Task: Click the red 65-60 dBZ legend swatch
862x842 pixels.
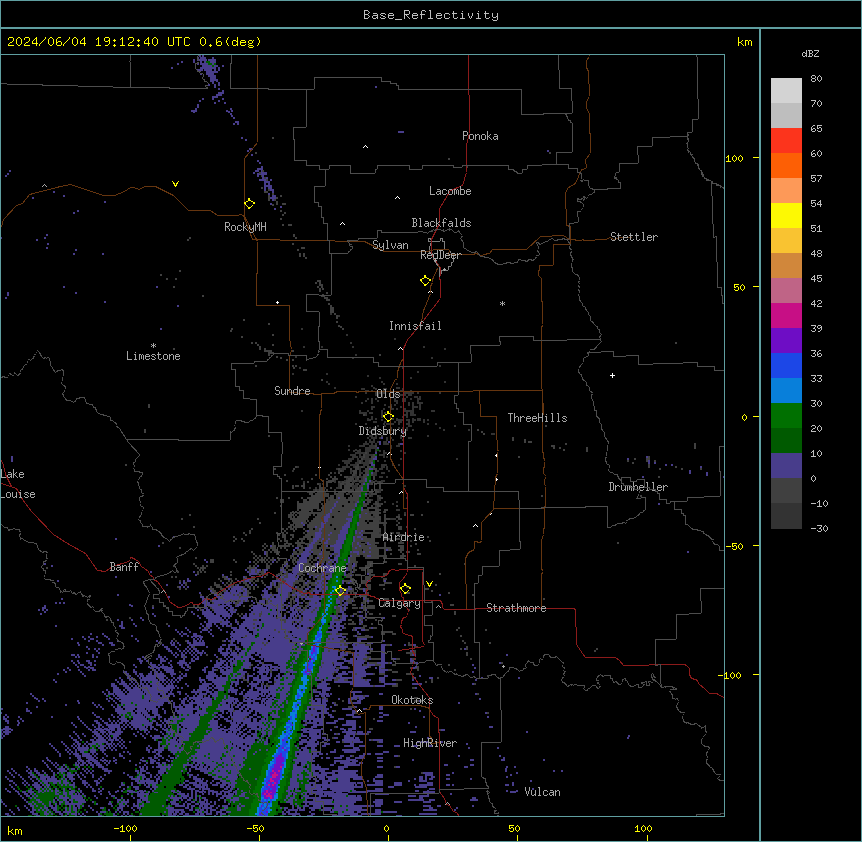Action: tap(786, 140)
